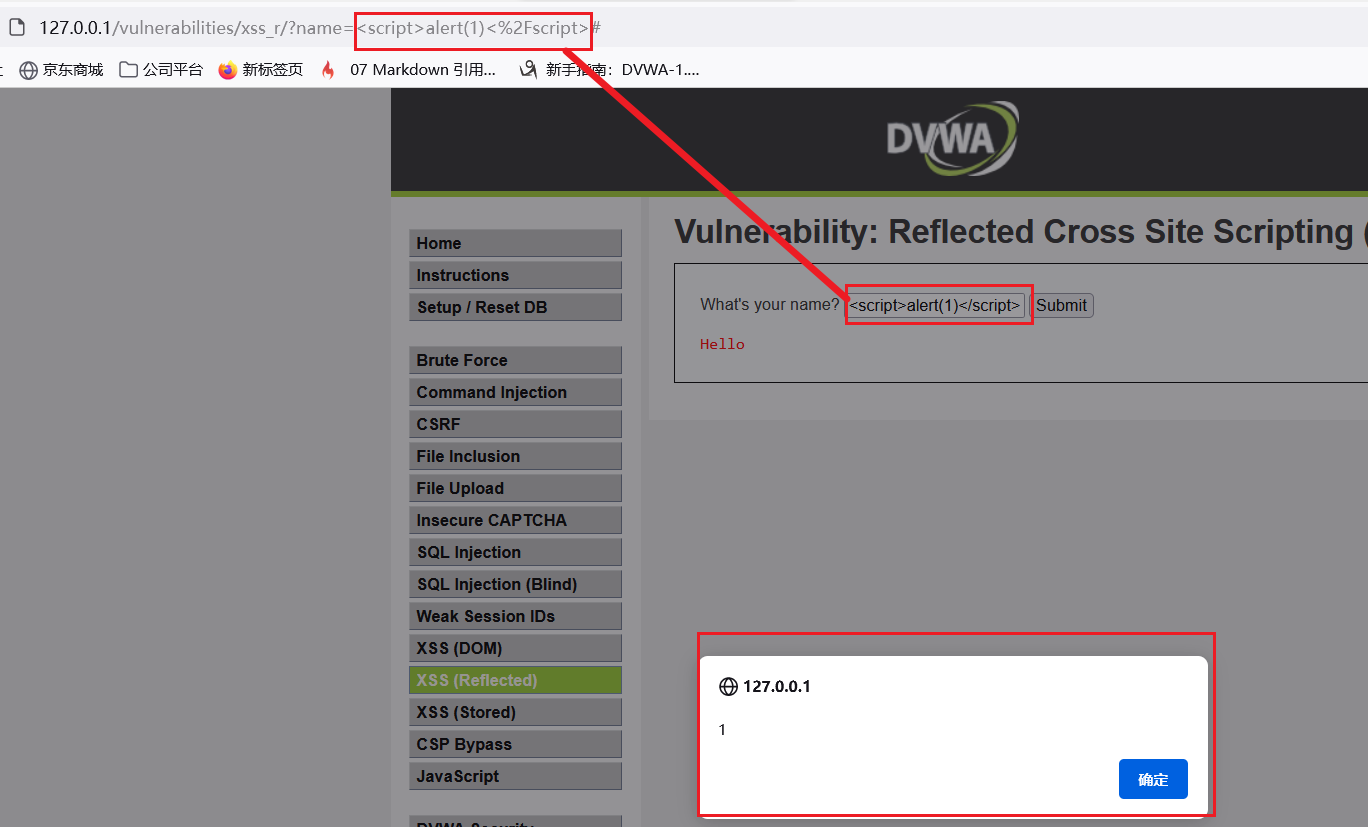1368x827 pixels.
Task: Click the Submit button
Action: click(1061, 305)
